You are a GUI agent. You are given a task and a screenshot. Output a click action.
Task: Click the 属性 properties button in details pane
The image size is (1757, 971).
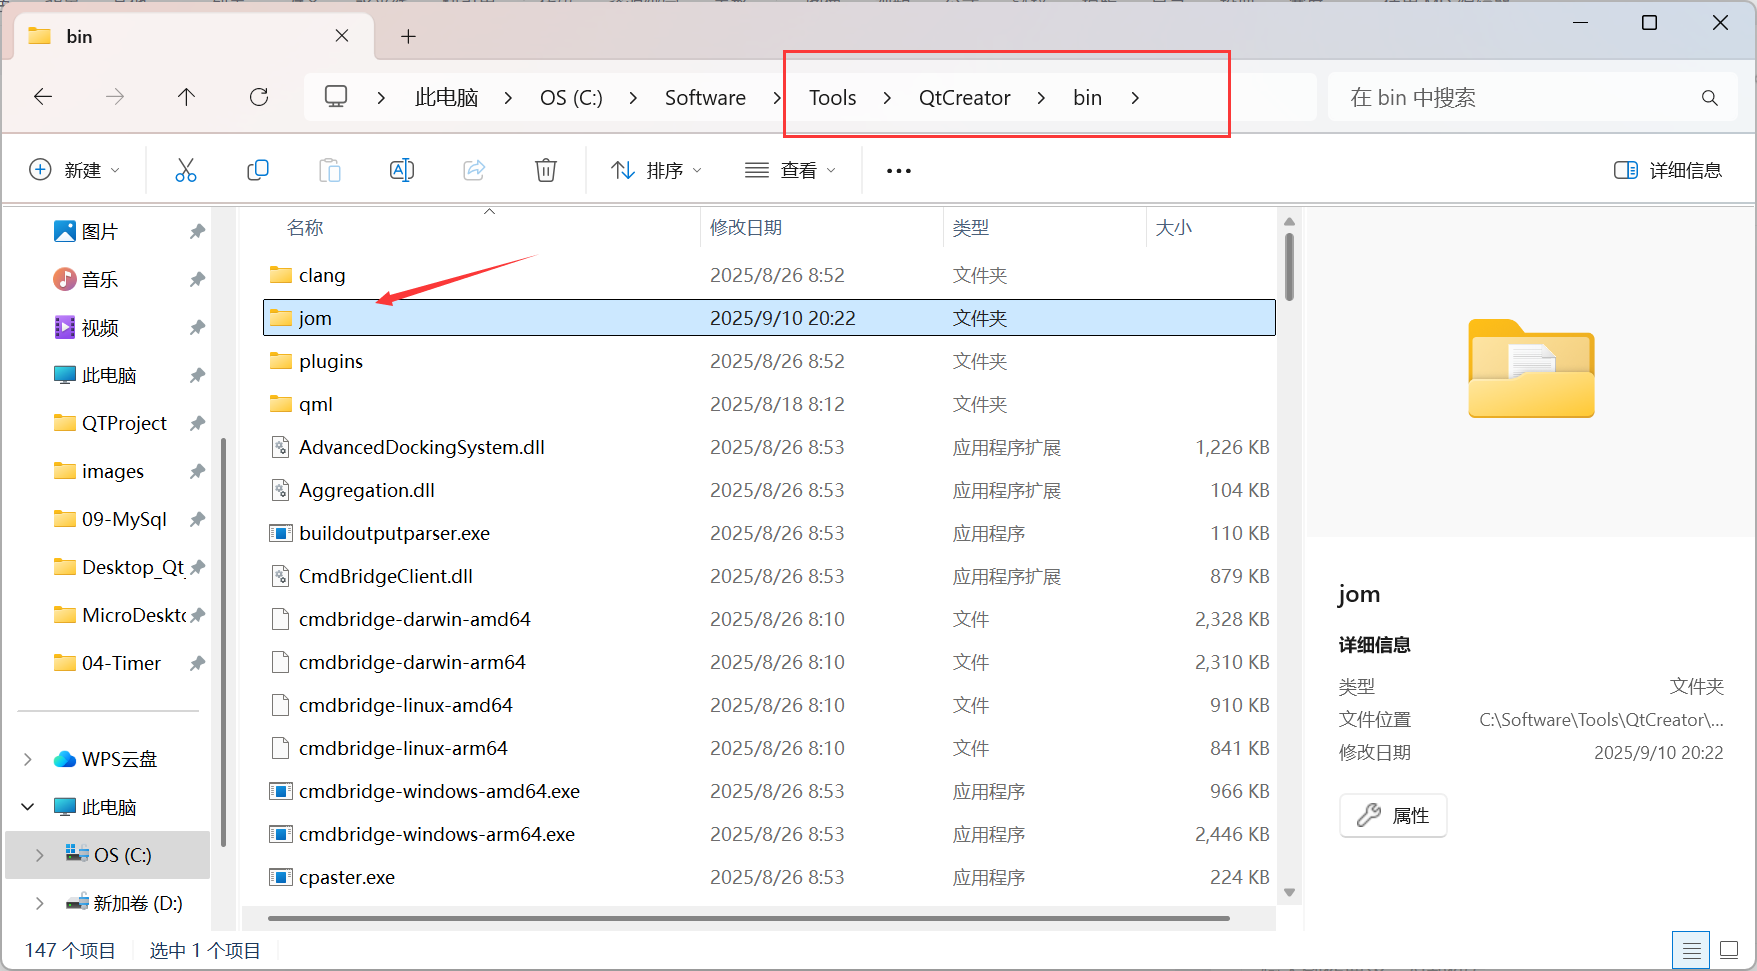click(x=1392, y=815)
